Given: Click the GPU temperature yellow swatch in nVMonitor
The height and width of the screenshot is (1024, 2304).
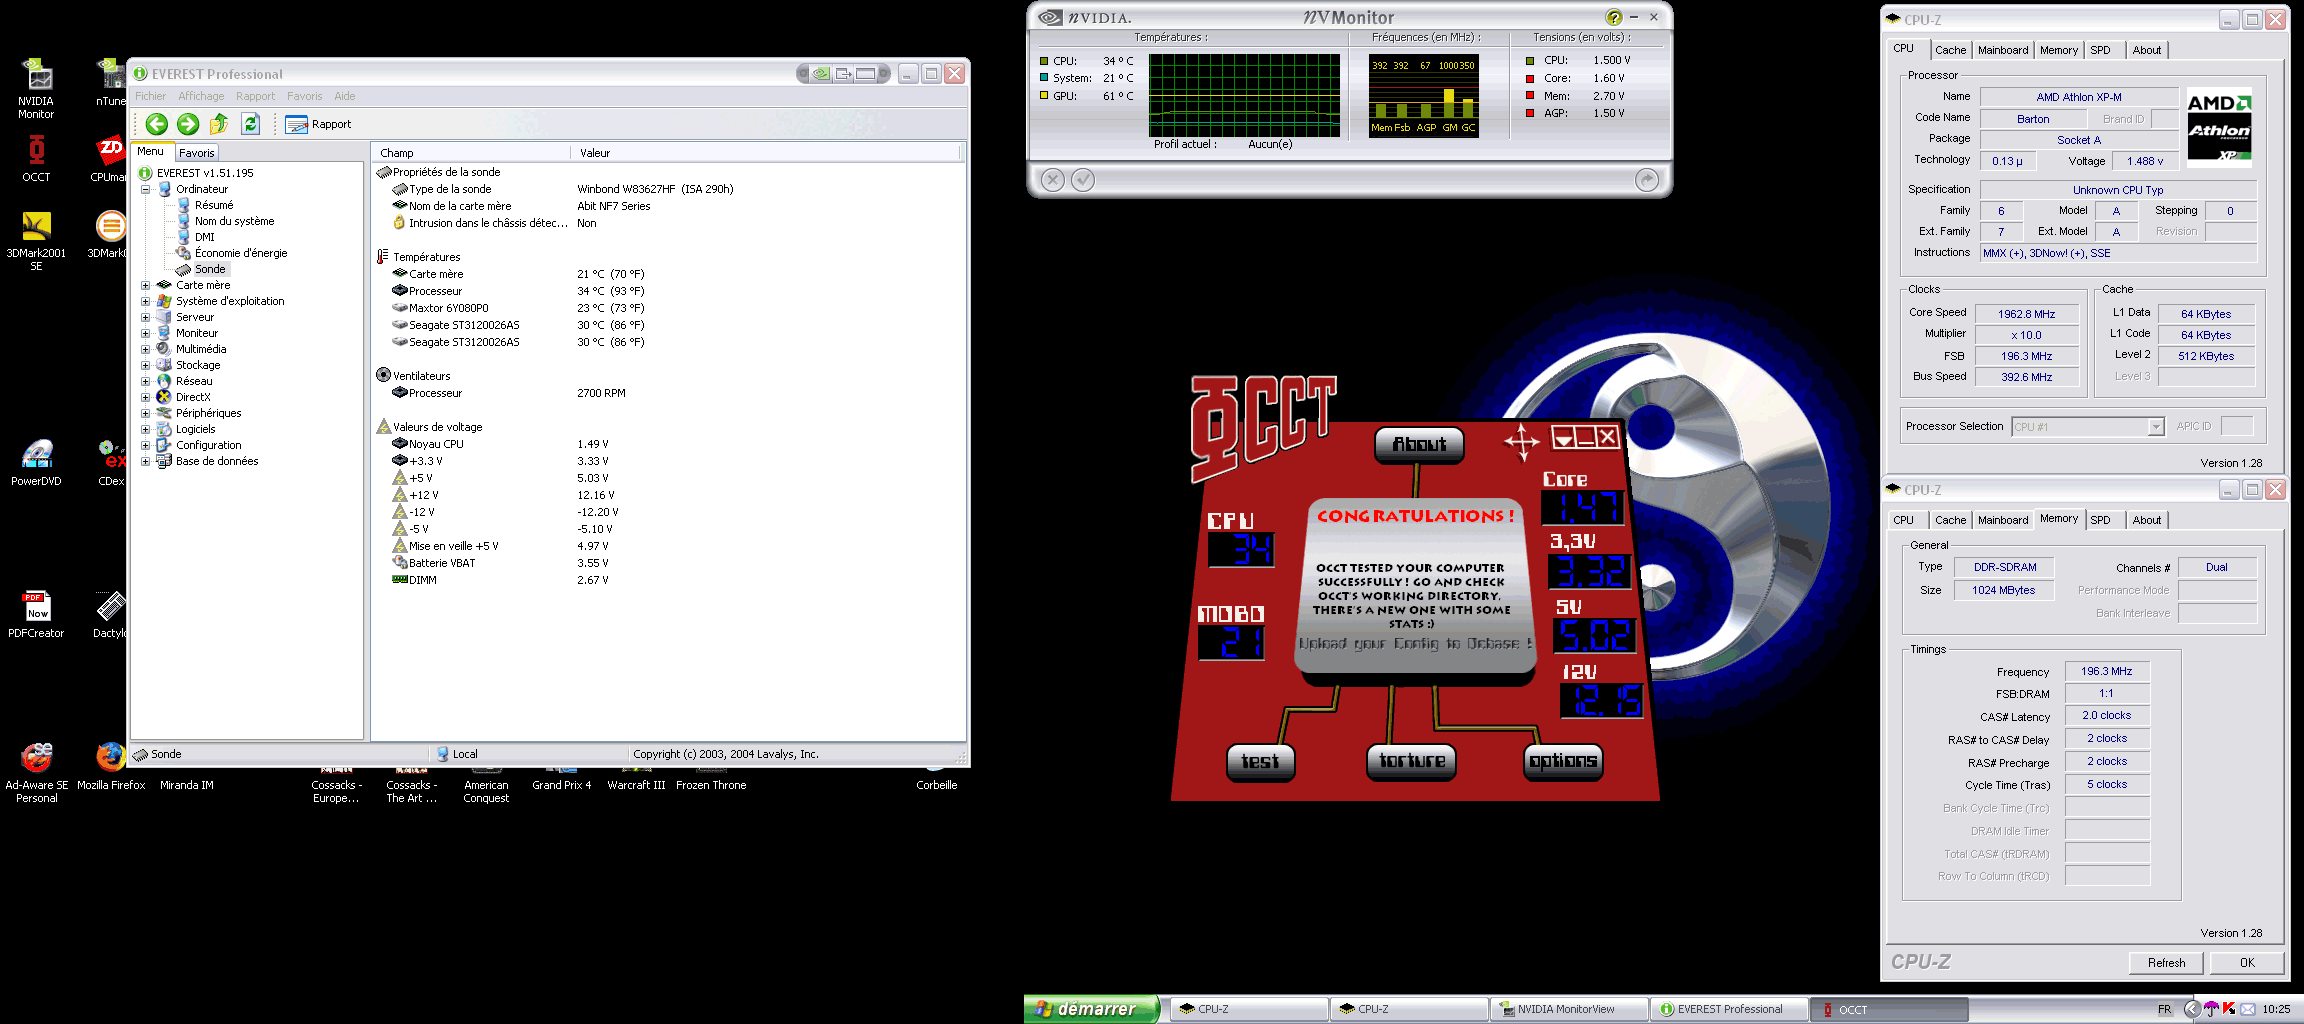Looking at the screenshot, I should 1044,96.
